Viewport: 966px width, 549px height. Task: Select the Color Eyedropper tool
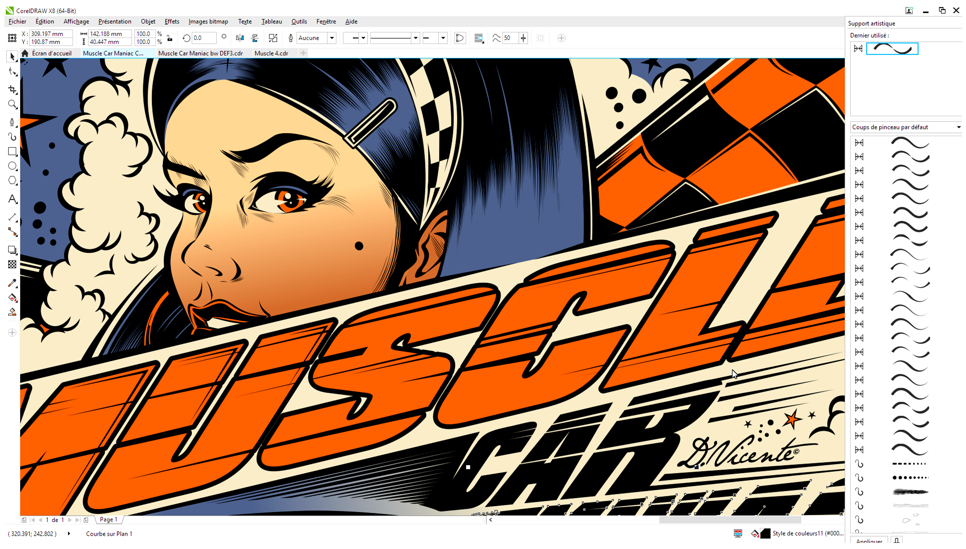pyautogui.click(x=12, y=283)
